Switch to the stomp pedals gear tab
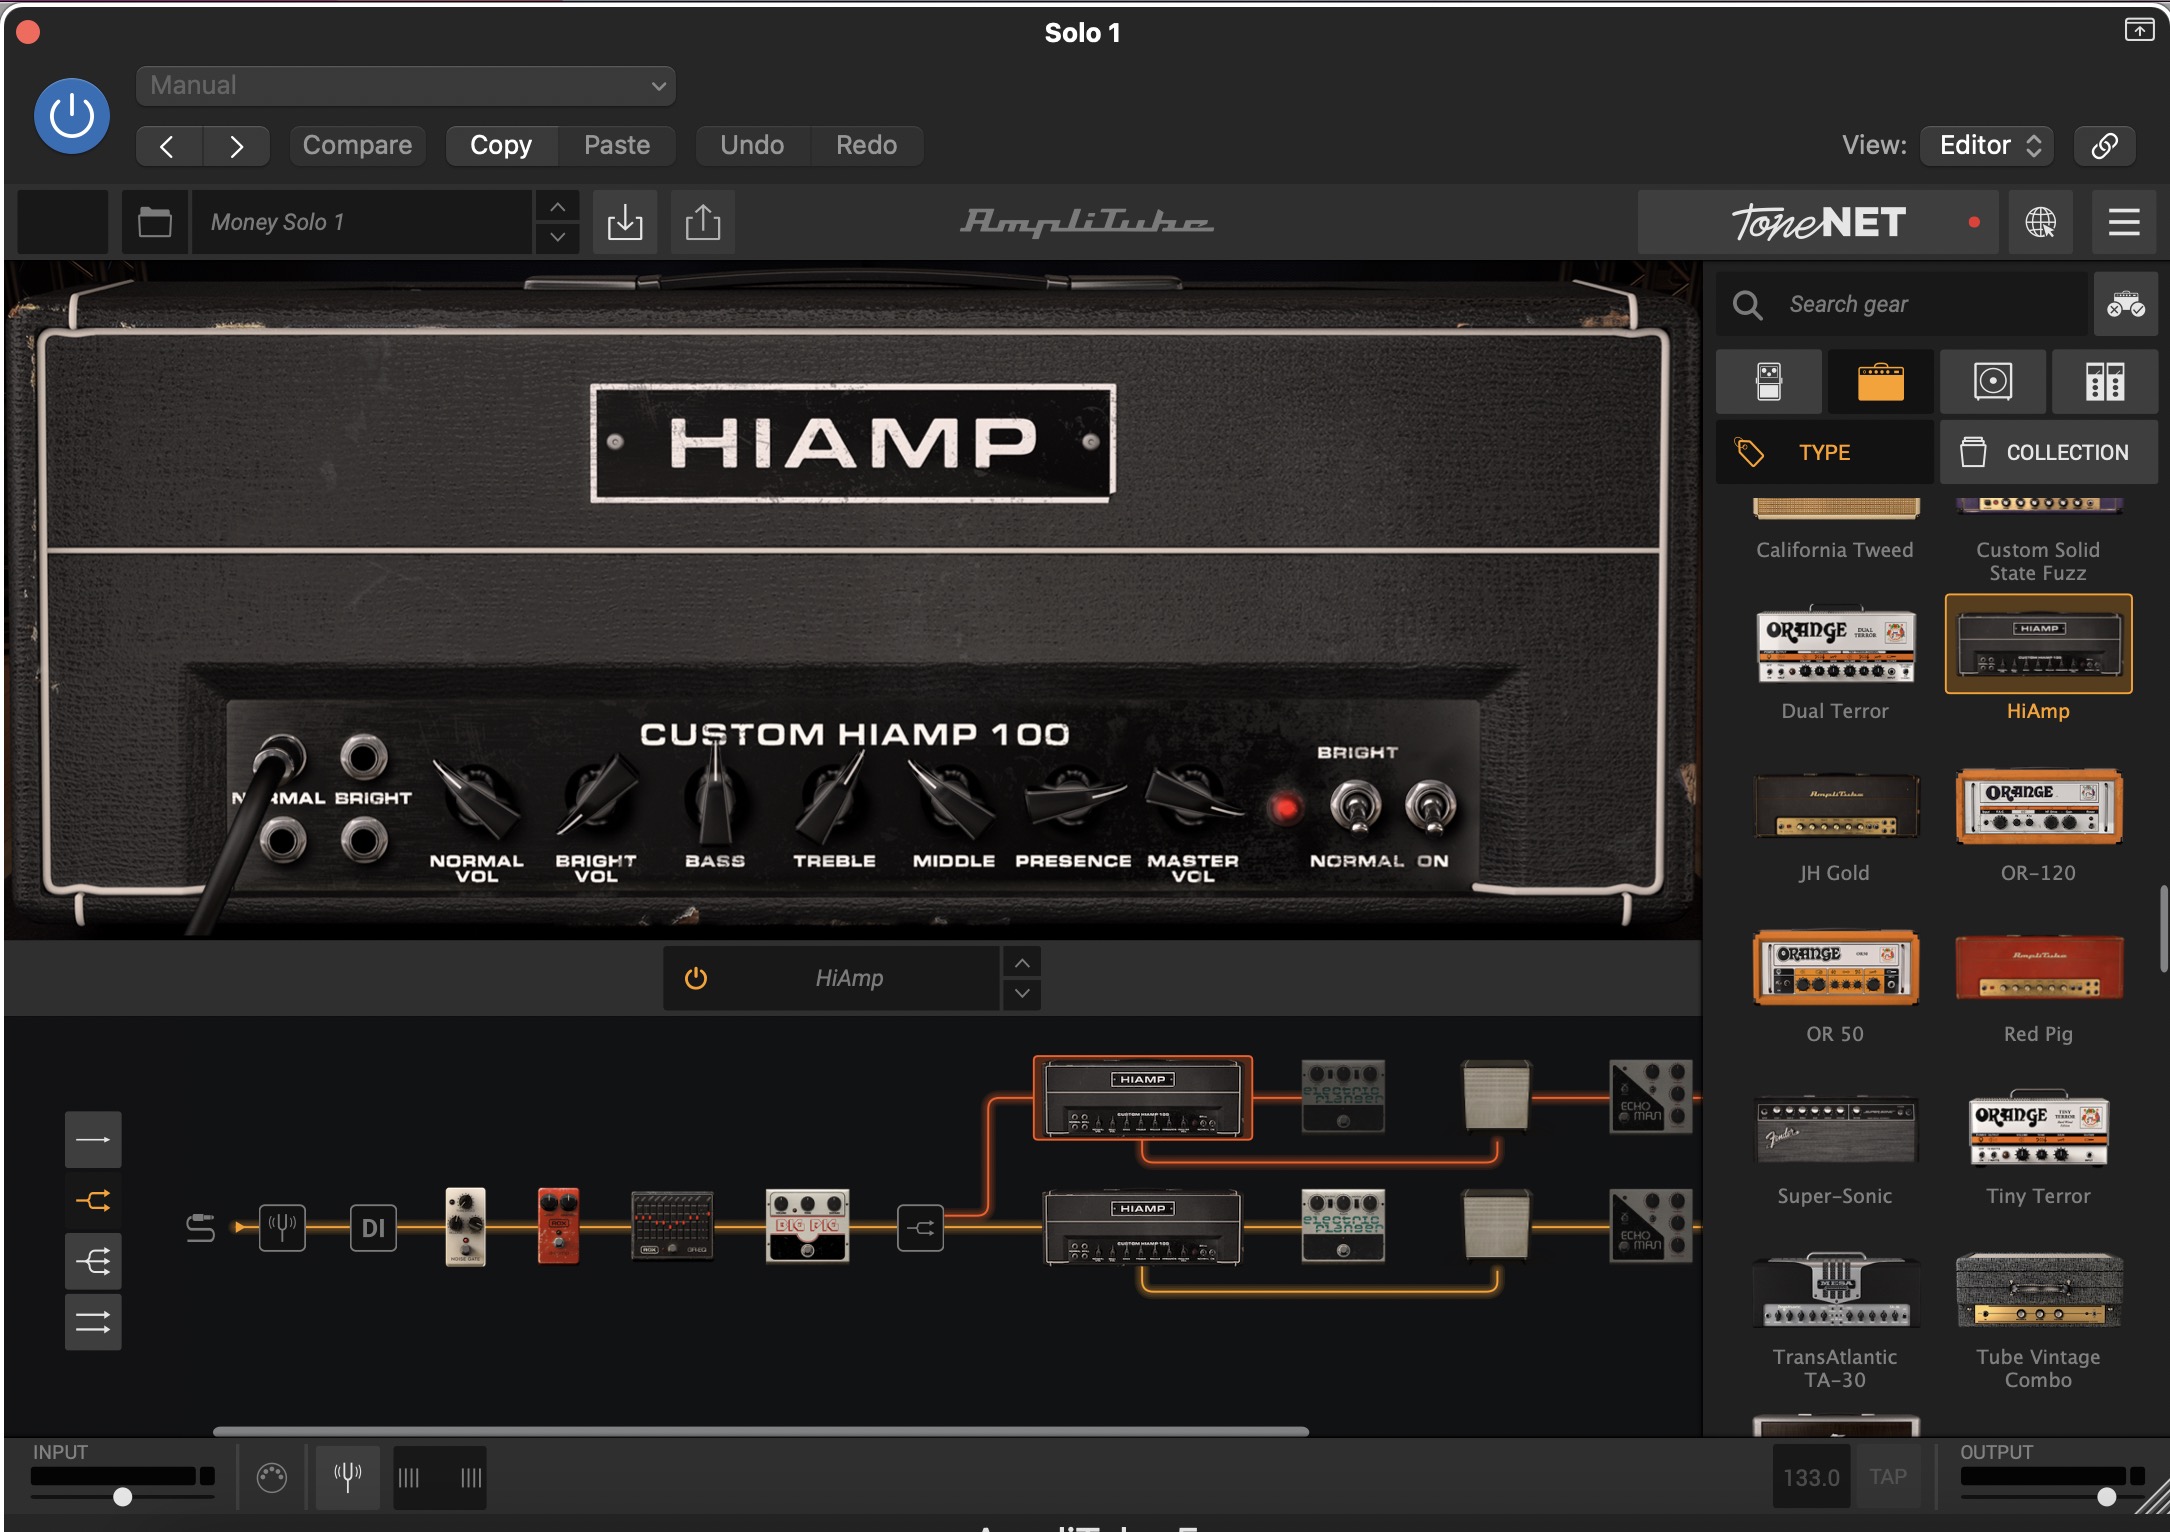 point(1769,382)
